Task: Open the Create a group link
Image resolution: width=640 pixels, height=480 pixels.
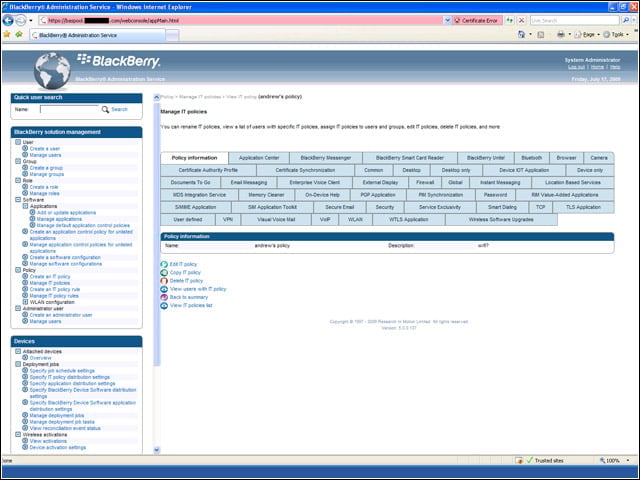Action: click(46, 168)
